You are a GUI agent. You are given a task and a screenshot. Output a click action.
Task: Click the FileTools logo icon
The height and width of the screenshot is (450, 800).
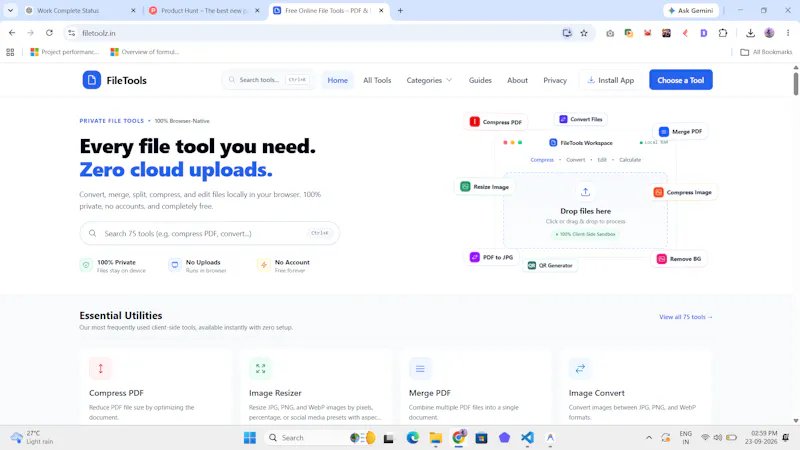tap(92, 80)
